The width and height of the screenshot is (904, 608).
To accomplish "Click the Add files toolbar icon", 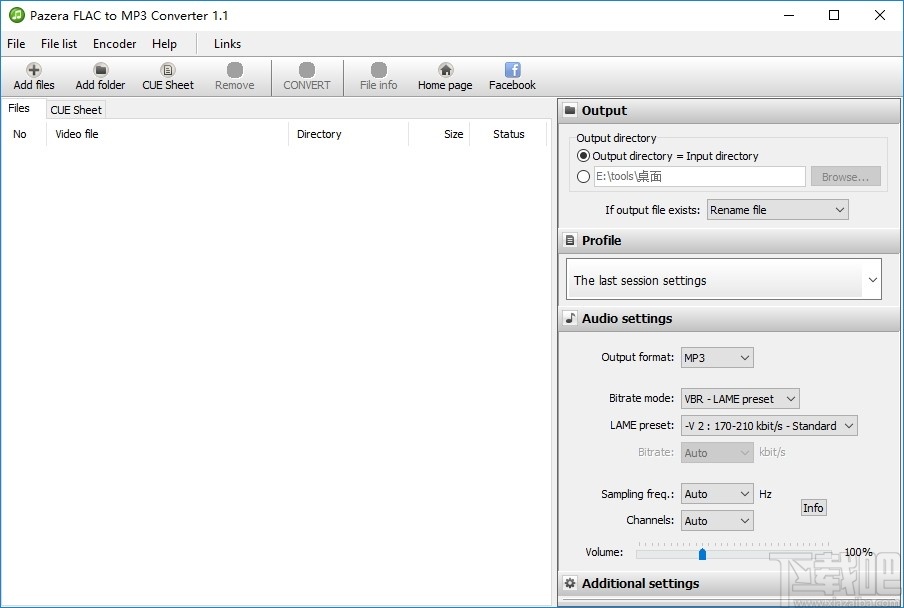I will tap(33, 75).
